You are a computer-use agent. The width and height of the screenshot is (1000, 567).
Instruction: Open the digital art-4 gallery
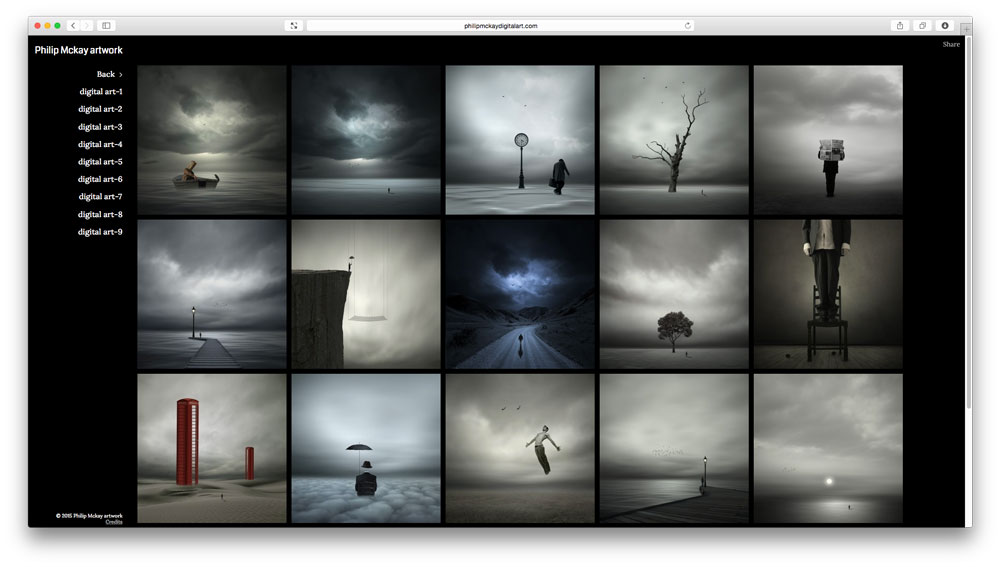(100, 144)
